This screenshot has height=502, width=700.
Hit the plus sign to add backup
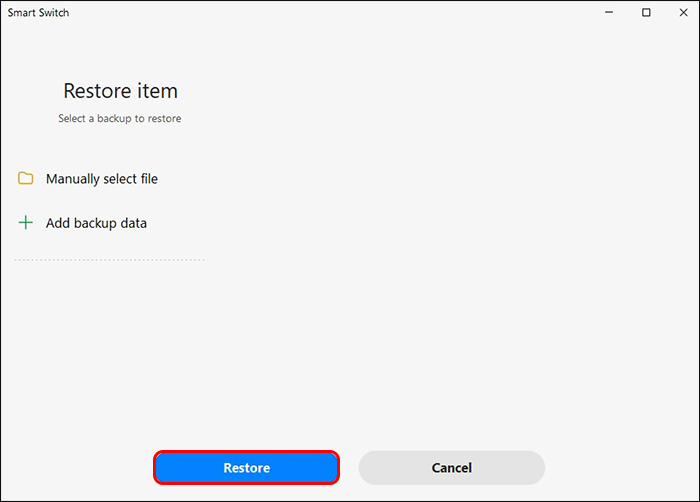[26, 223]
